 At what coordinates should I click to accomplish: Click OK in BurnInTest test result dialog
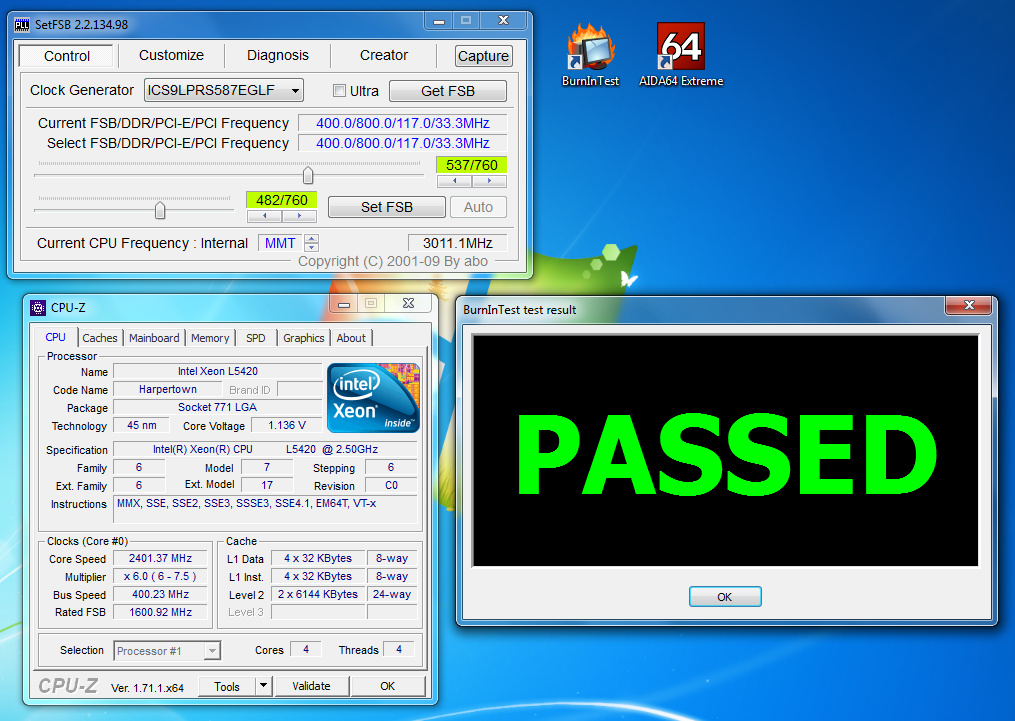tap(725, 597)
